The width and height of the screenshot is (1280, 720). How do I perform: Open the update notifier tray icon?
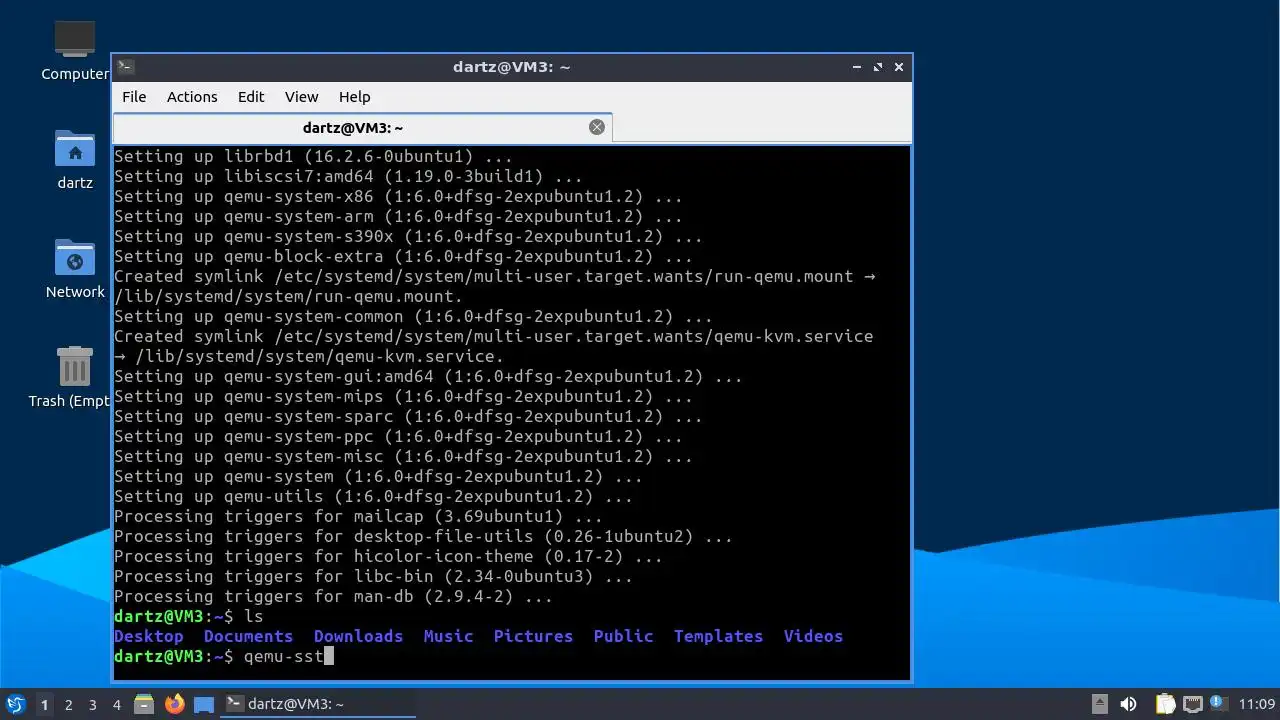point(1217,703)
